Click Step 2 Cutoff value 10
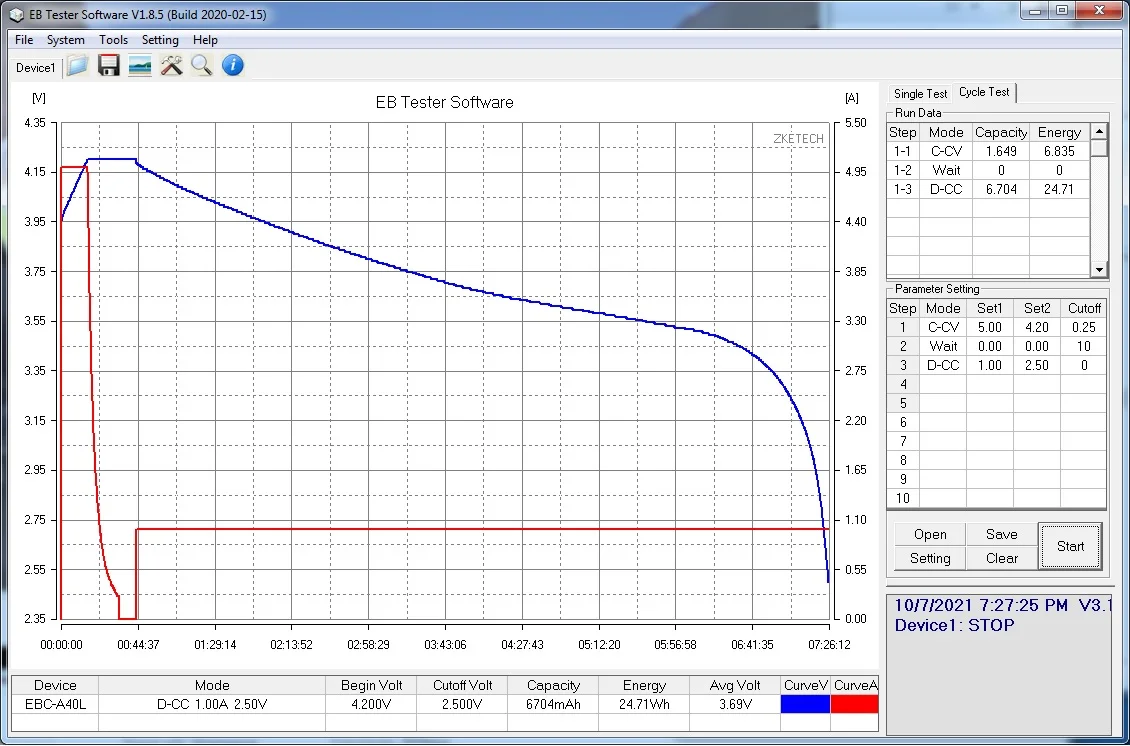The image size is (1130, 746). click(x=1083, y=346)
